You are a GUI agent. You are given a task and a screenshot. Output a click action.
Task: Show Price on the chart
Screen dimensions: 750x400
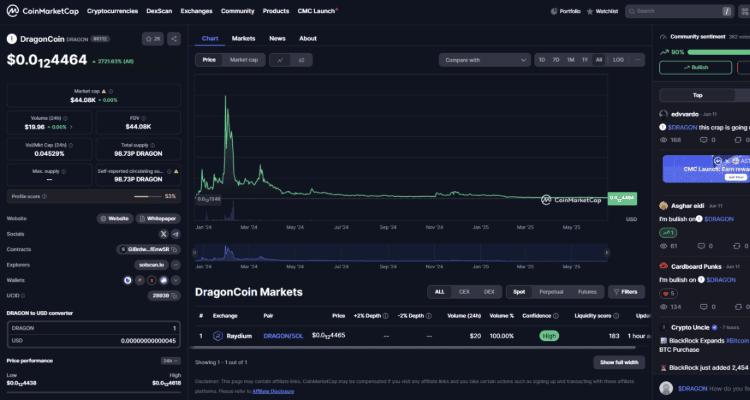(209, 60)
